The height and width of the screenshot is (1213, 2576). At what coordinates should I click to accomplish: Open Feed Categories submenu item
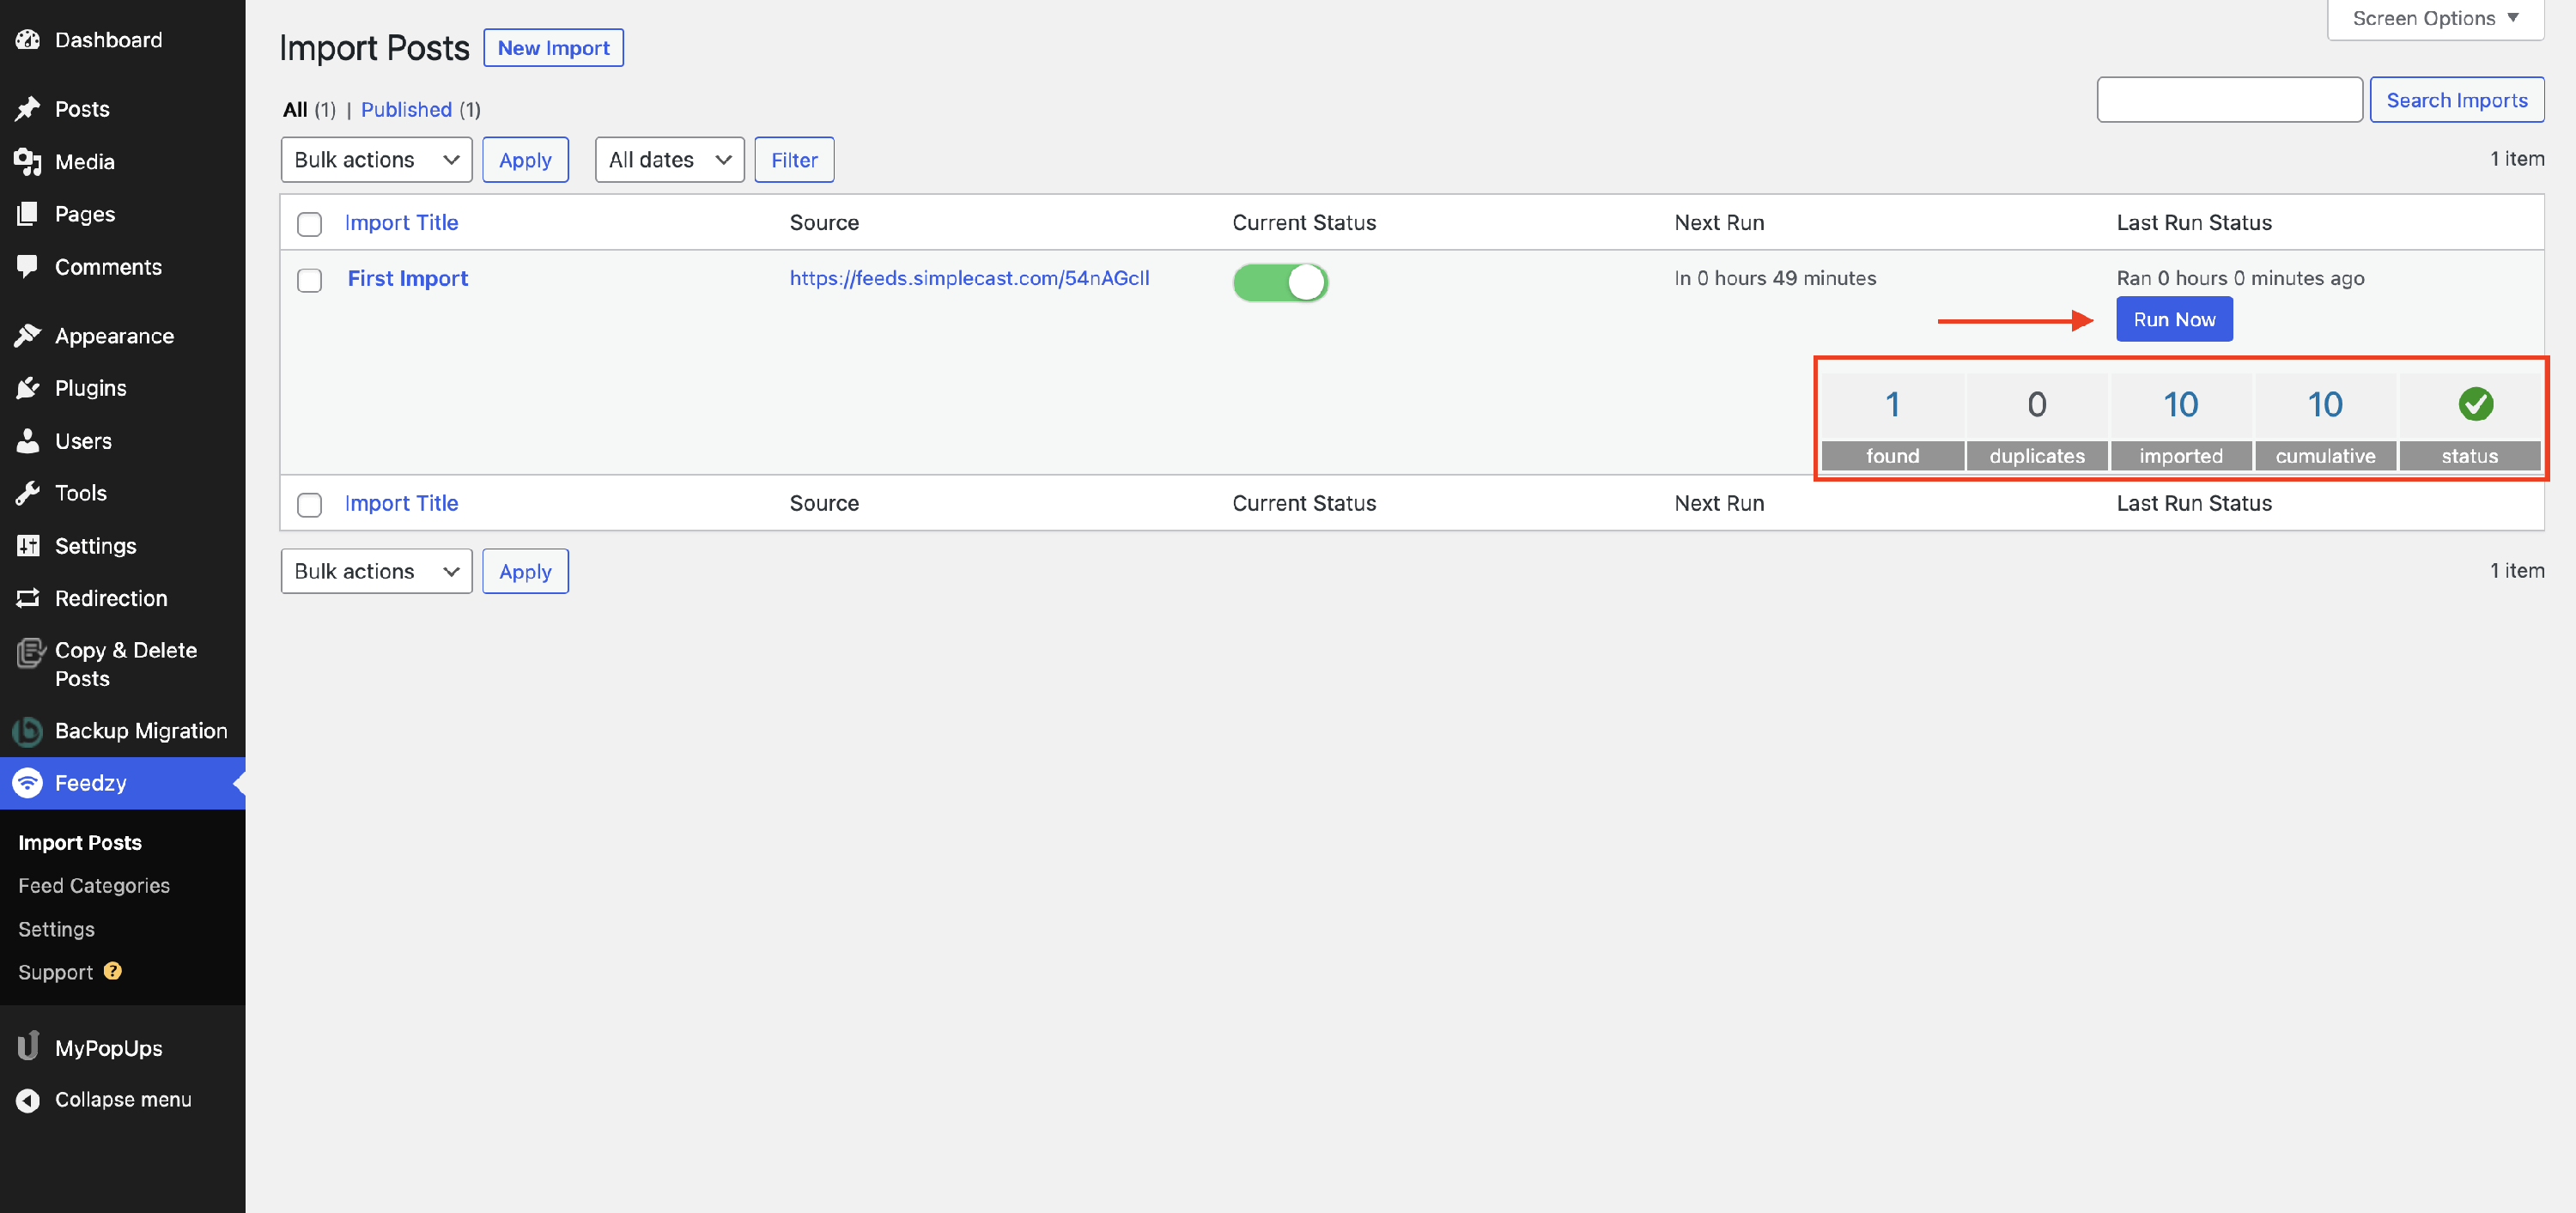point(94,885)
